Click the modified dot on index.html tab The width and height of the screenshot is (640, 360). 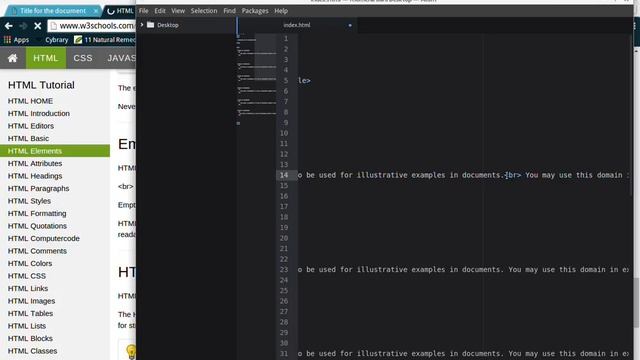[350, 25]
